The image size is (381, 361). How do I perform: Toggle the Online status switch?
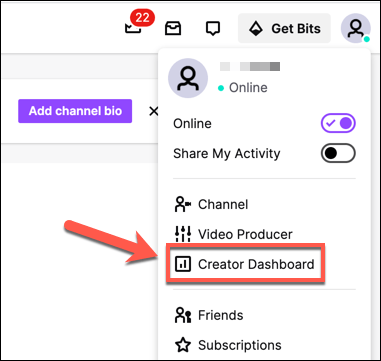[x=338, y=123]
